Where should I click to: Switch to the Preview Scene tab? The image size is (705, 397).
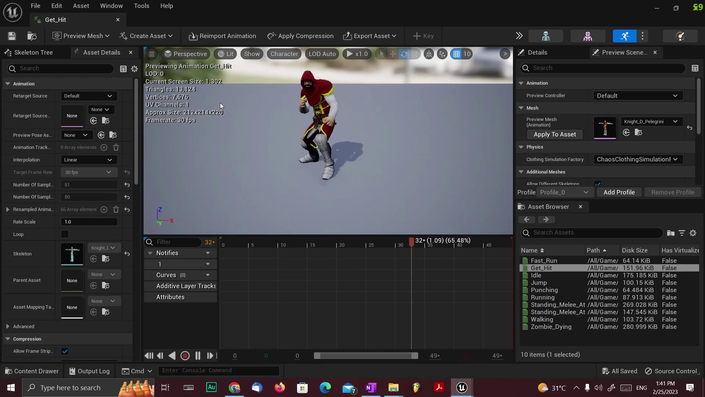624,53
